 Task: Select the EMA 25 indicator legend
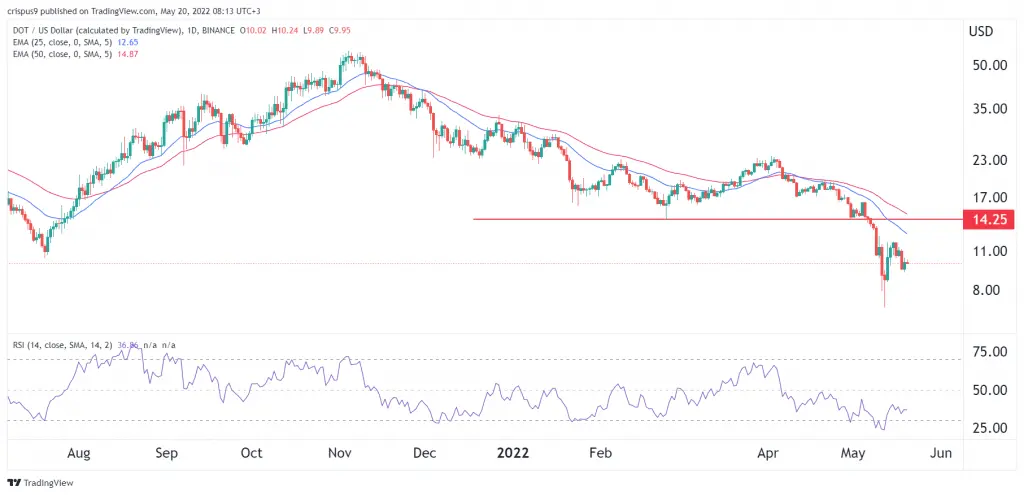coord(75,42)
